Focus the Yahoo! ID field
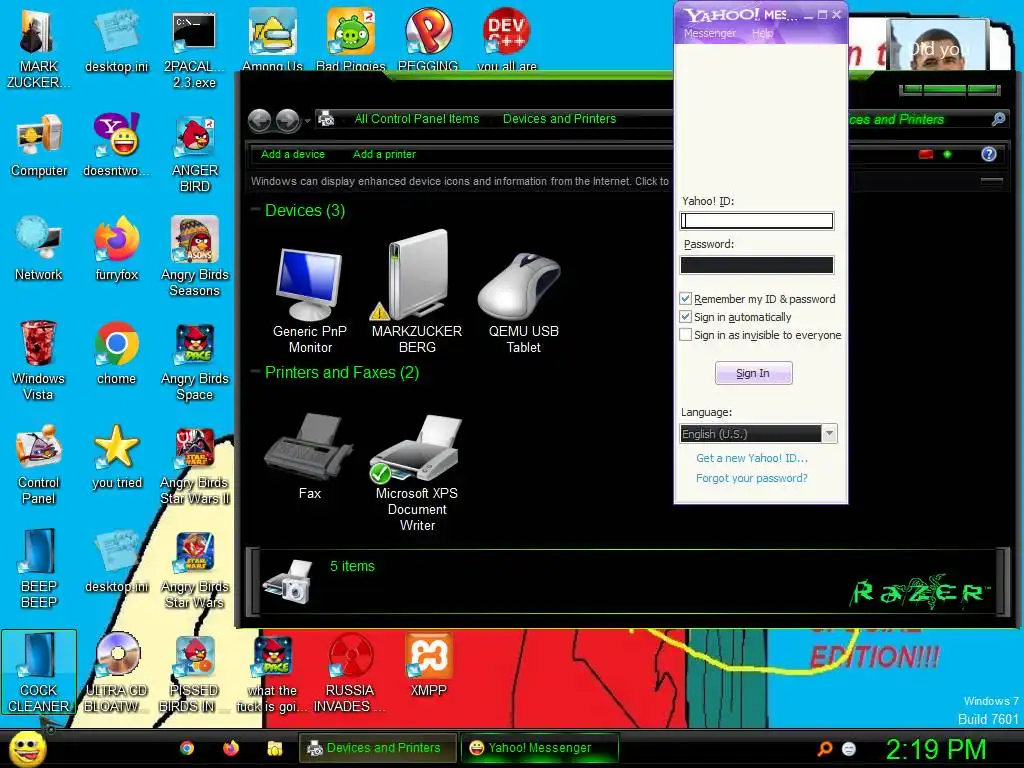The image size is (1024, 768). 756,221
